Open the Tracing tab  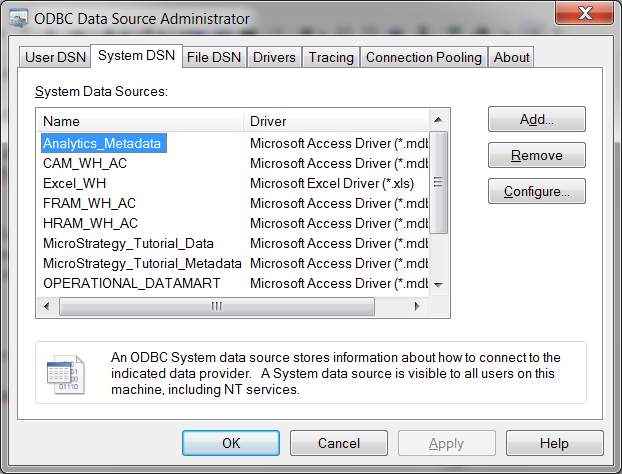[331, 57]
